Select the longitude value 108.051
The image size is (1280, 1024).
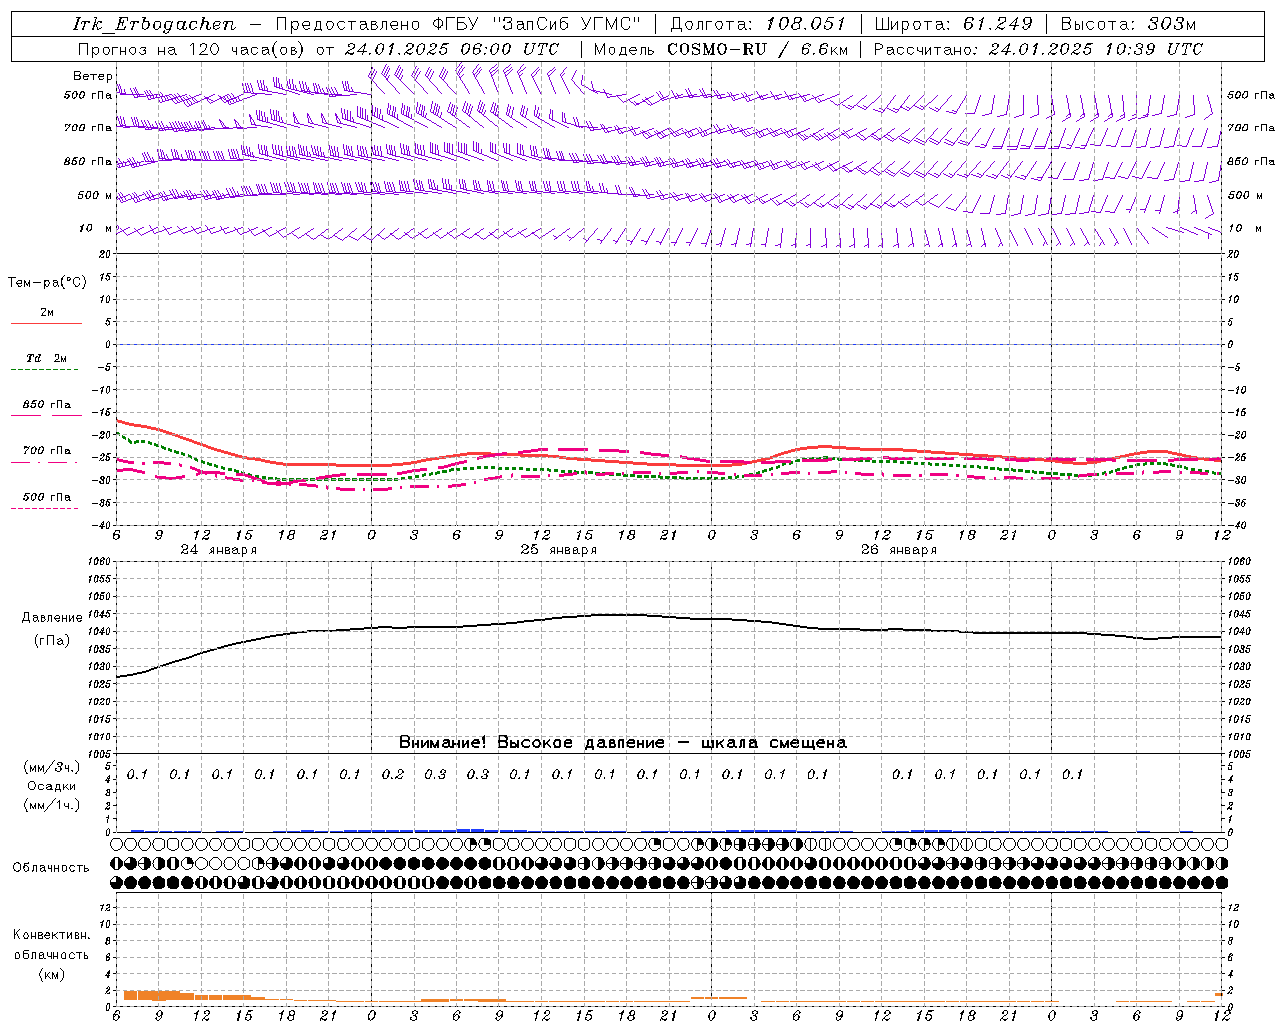click(x=806, y=24)
